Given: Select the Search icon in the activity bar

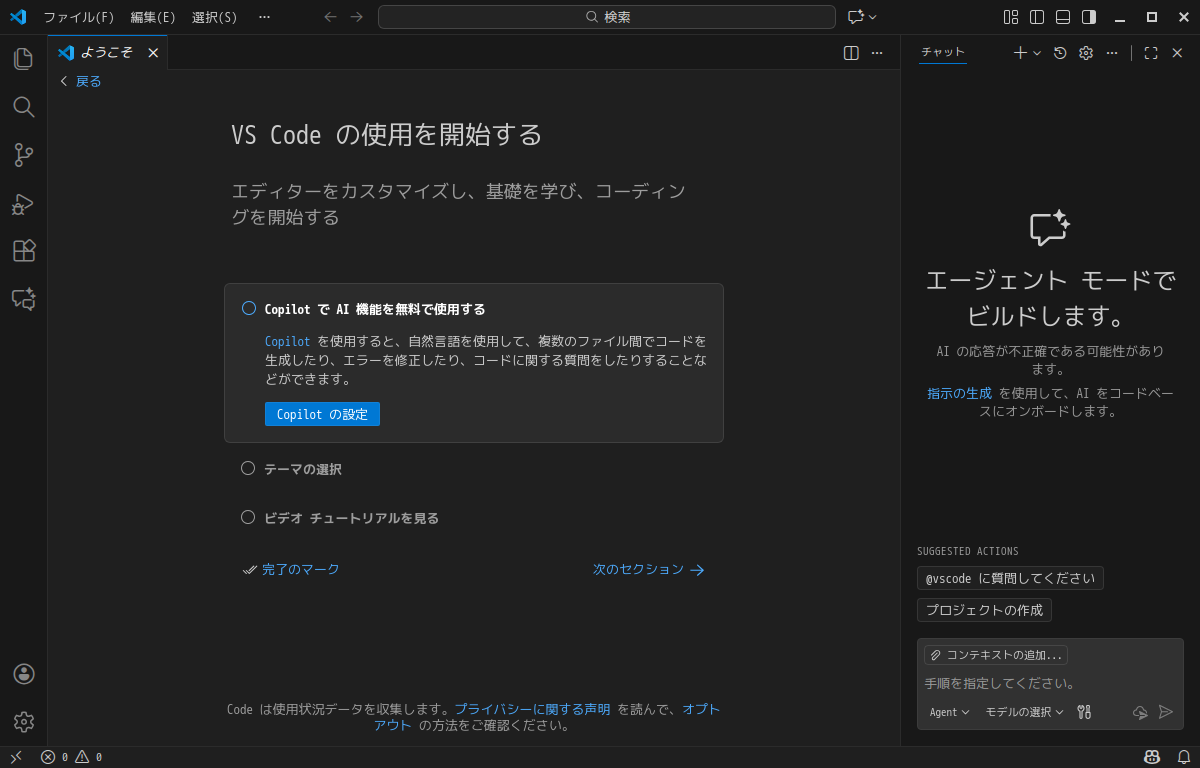Looking at the screenshot, I should [23, 107].
